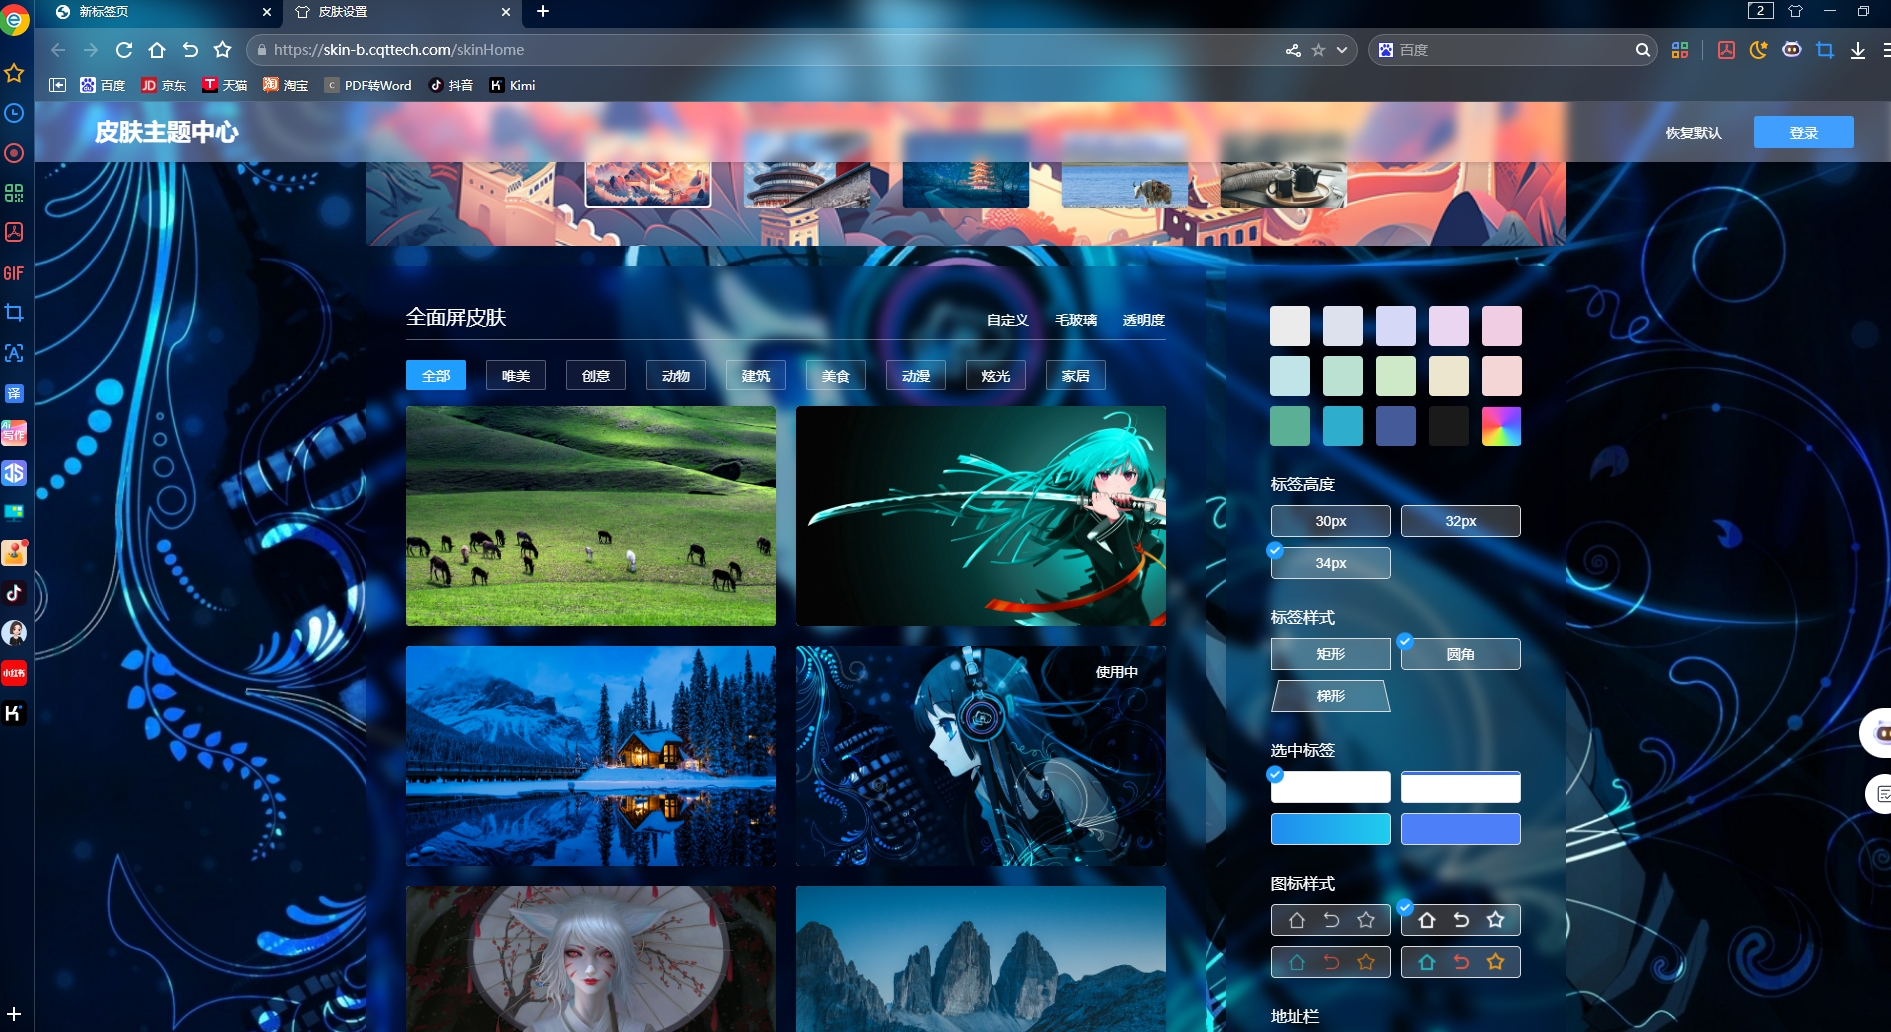Image resolution: width=1891 pixels, height=1032 pixels.
Task: Click the 登录 button
Action: pos(1803,133)
